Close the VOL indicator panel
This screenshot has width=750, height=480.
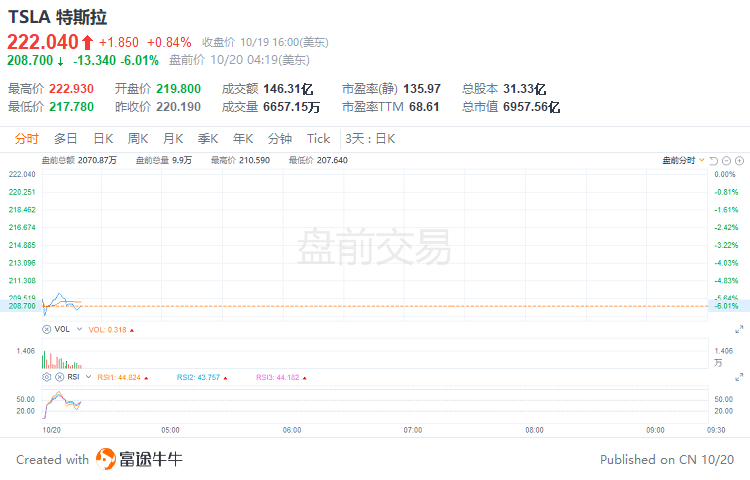pos(46,329)
